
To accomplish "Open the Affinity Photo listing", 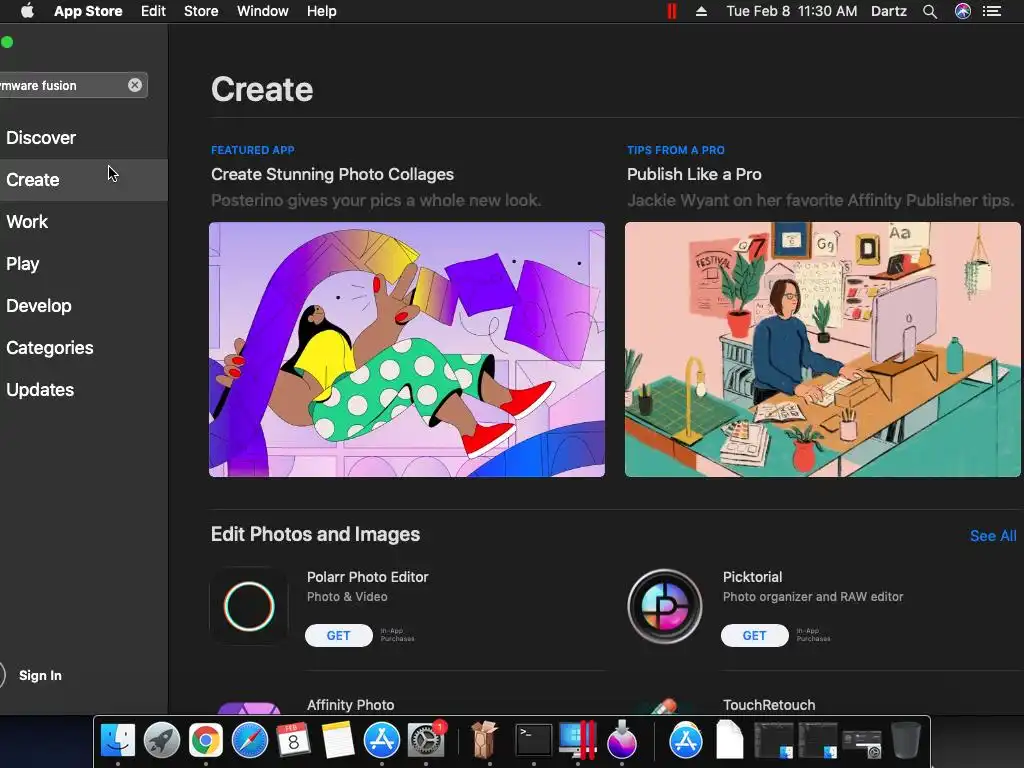I will [351, 705].
